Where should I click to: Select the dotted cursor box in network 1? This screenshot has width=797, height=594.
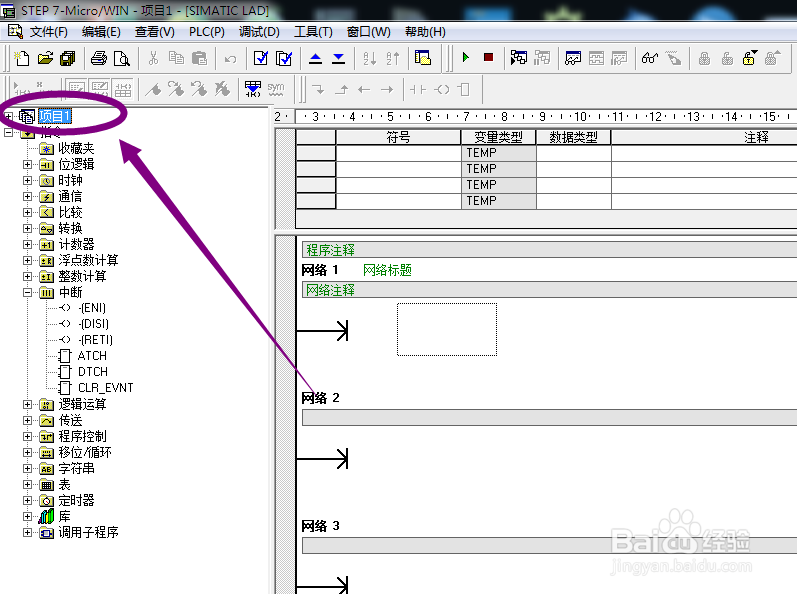[447, 329]
